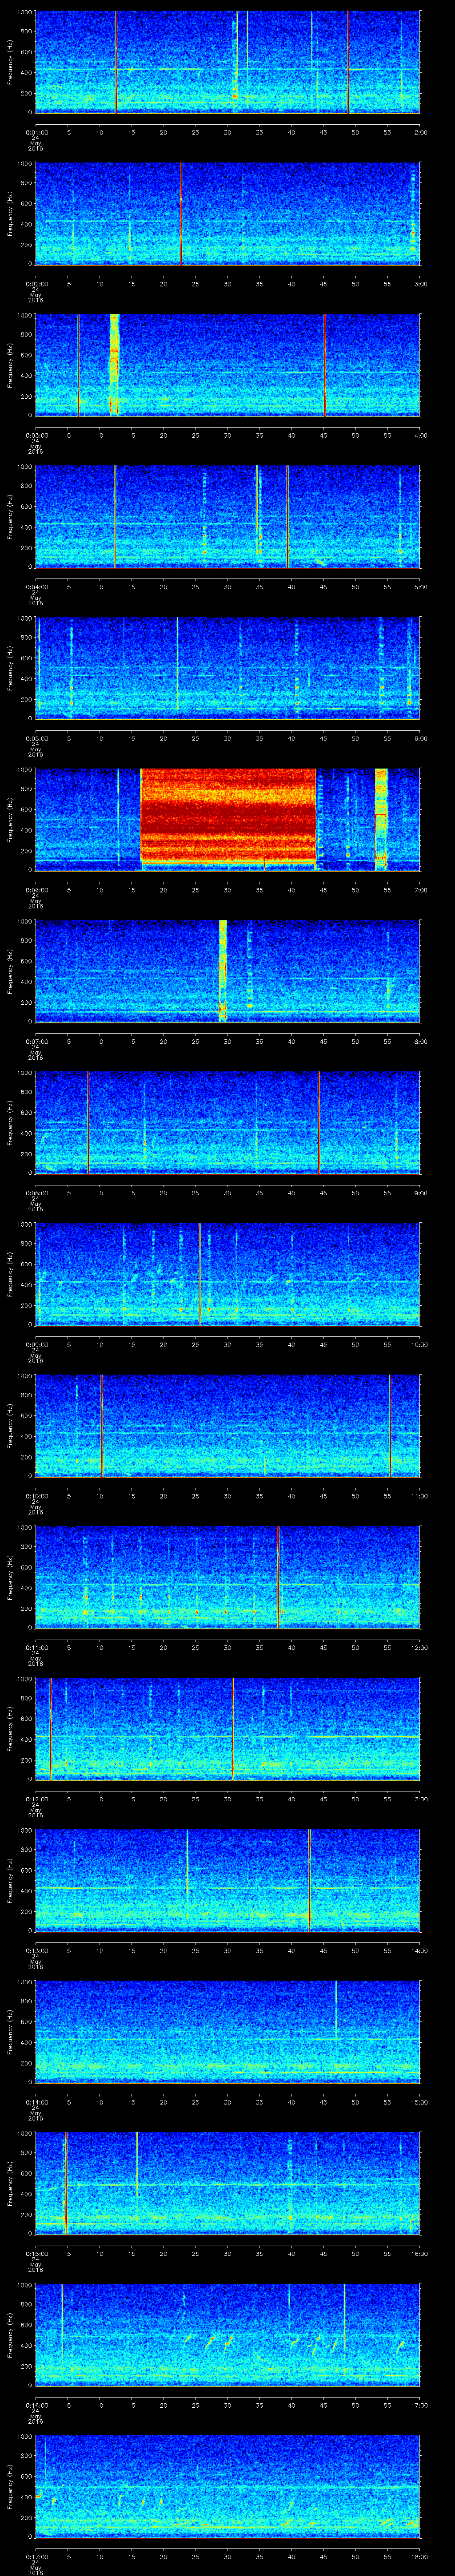Click the red vertical line near 23 in the 0:02:00 spectrogram
The image size is (455, 2576).
[181, 214]
